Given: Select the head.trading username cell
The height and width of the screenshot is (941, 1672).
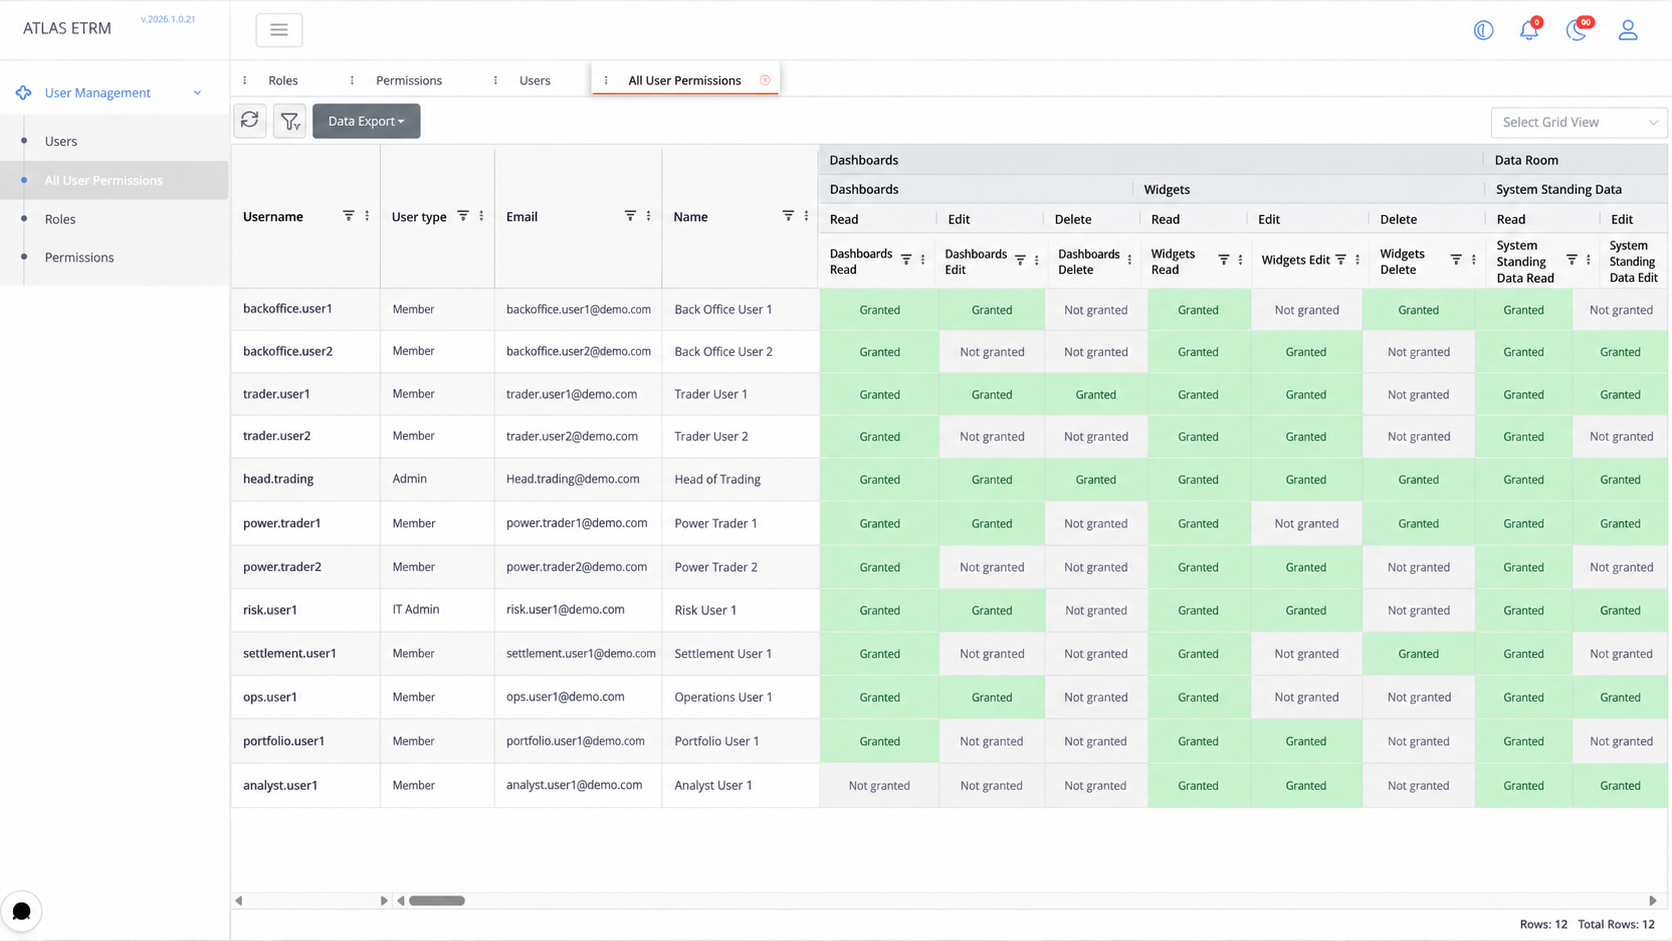Looking at the screenshot, I should coord(305,479).
